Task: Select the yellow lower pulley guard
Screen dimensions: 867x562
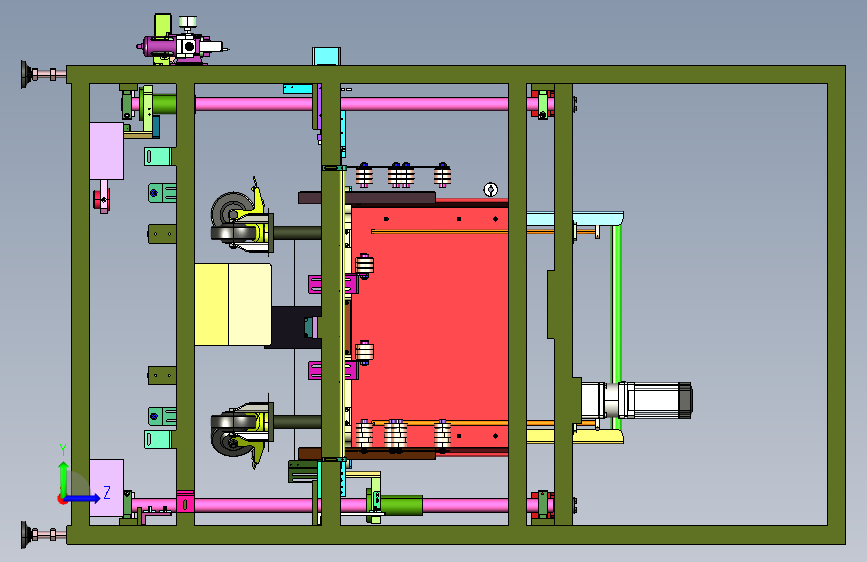Action: pyautogui.click(x=575, y=436)
